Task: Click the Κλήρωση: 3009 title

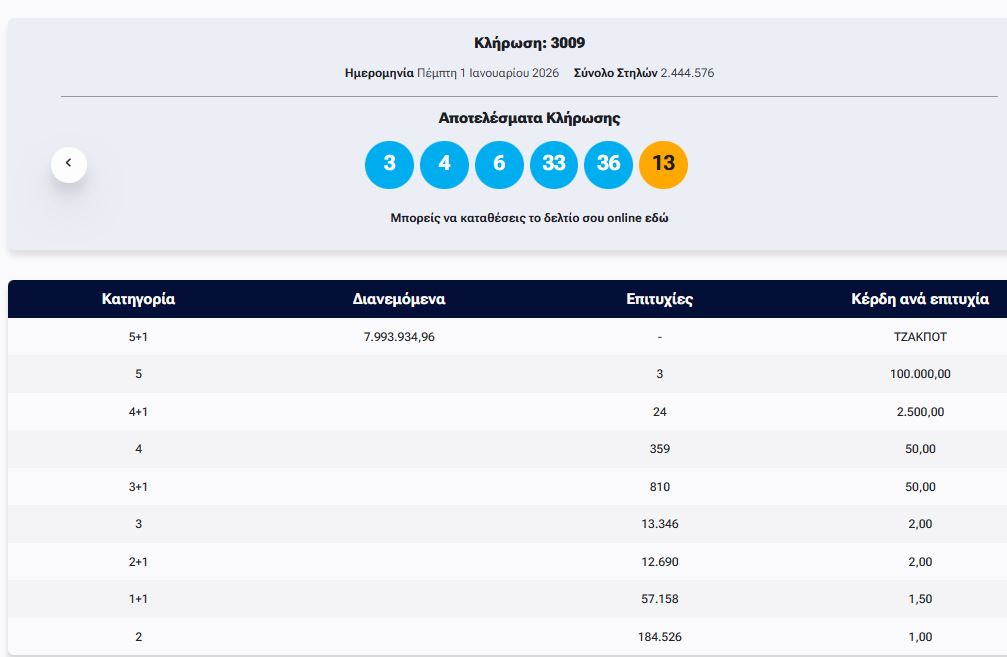Action: click(x=529, y=43)
